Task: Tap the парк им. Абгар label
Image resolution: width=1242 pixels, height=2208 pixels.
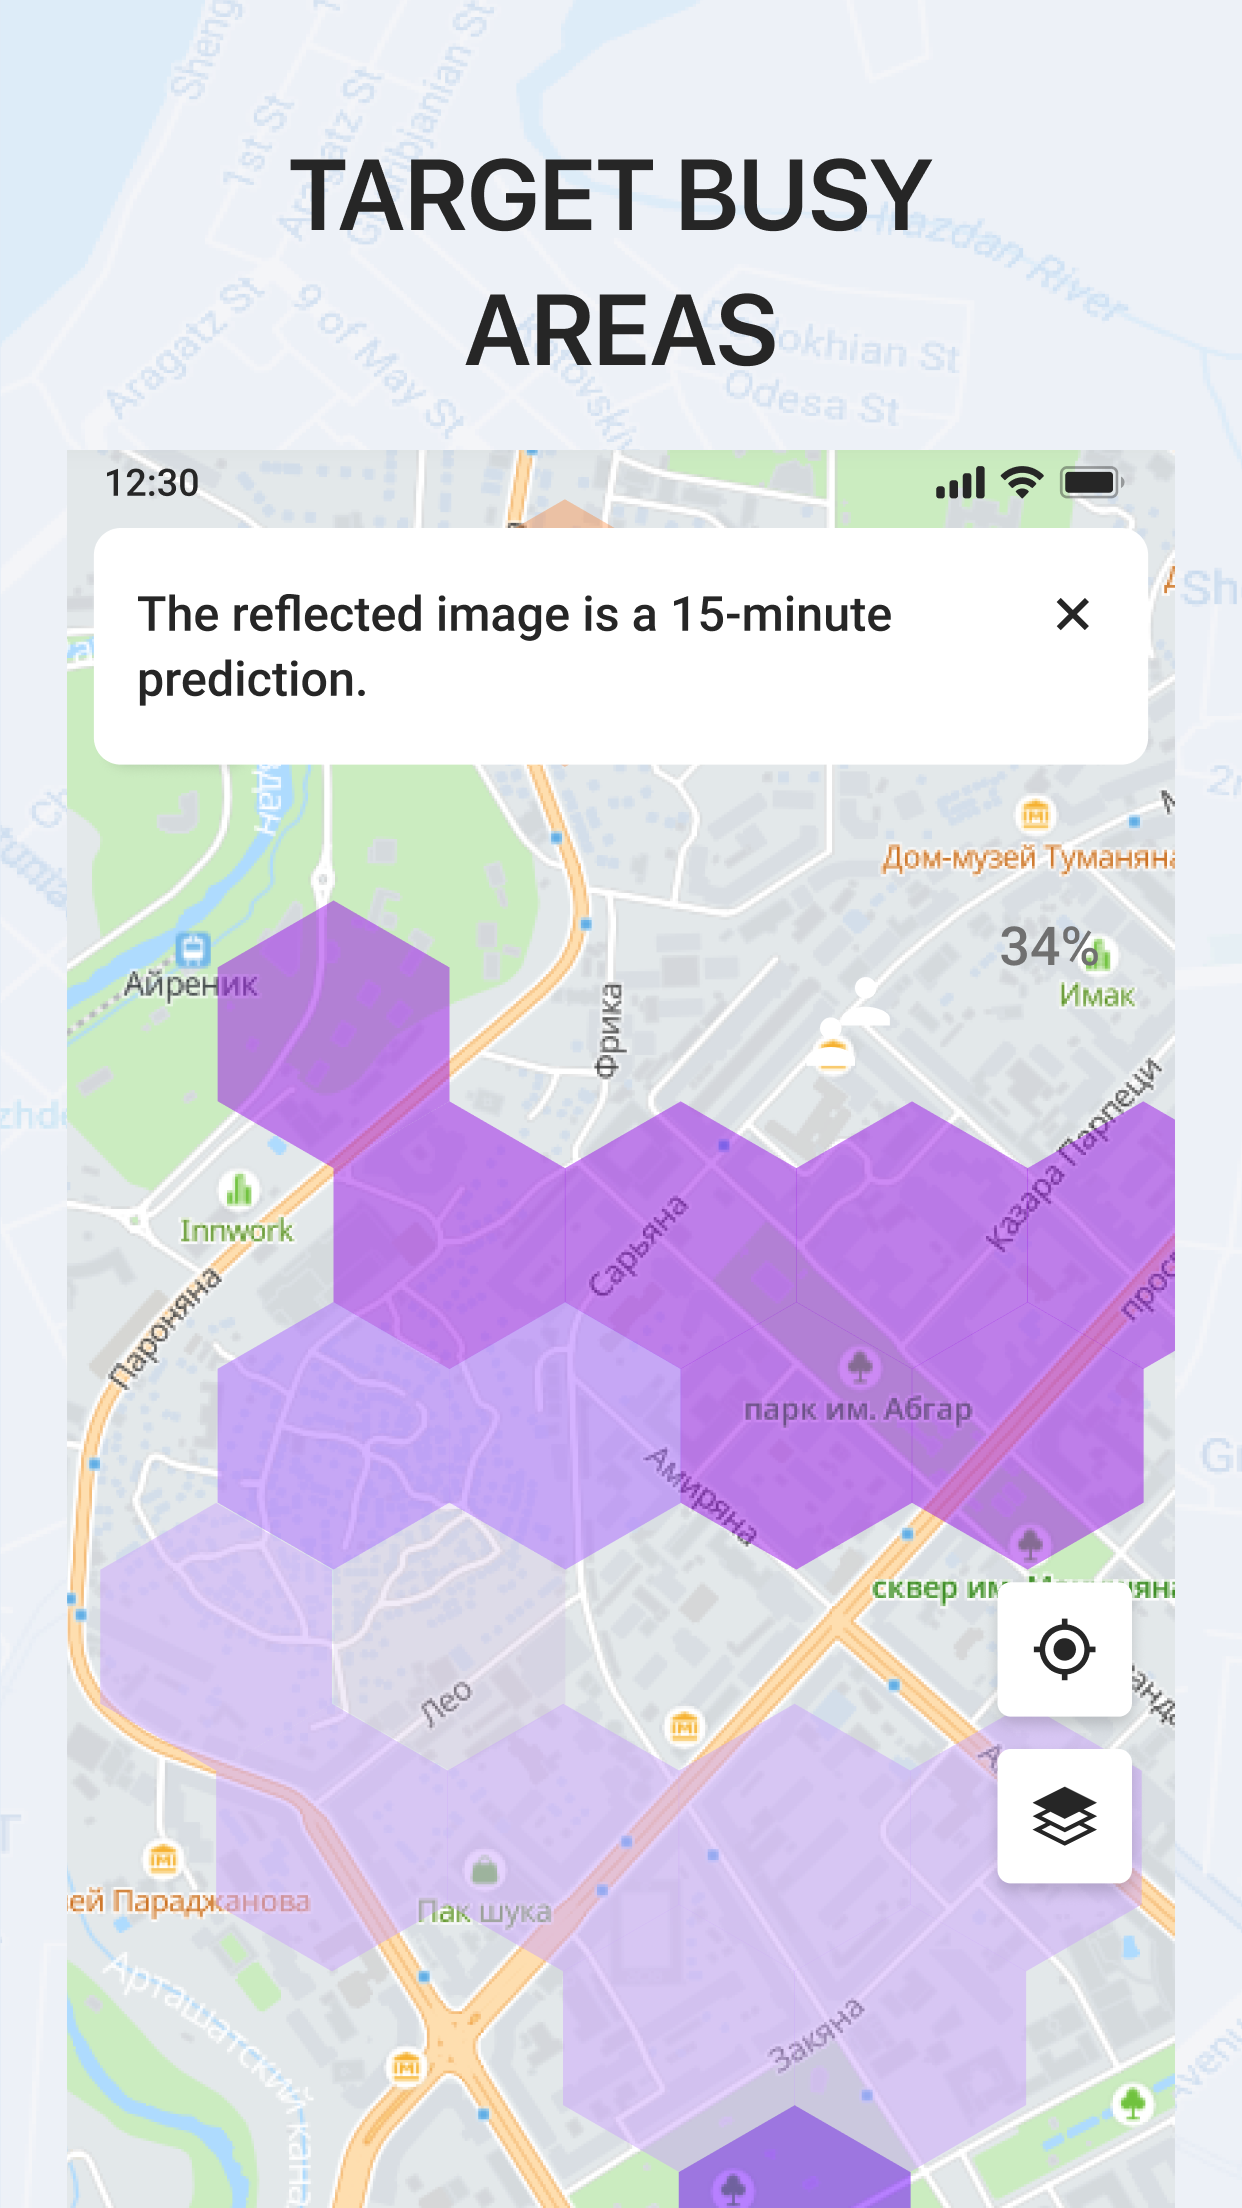Action: pos(857,1410)
